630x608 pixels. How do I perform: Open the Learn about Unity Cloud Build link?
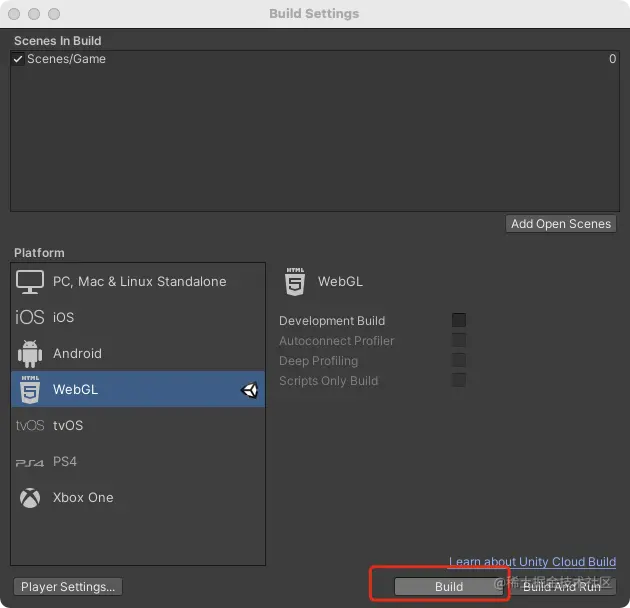(x=532, y=561)
